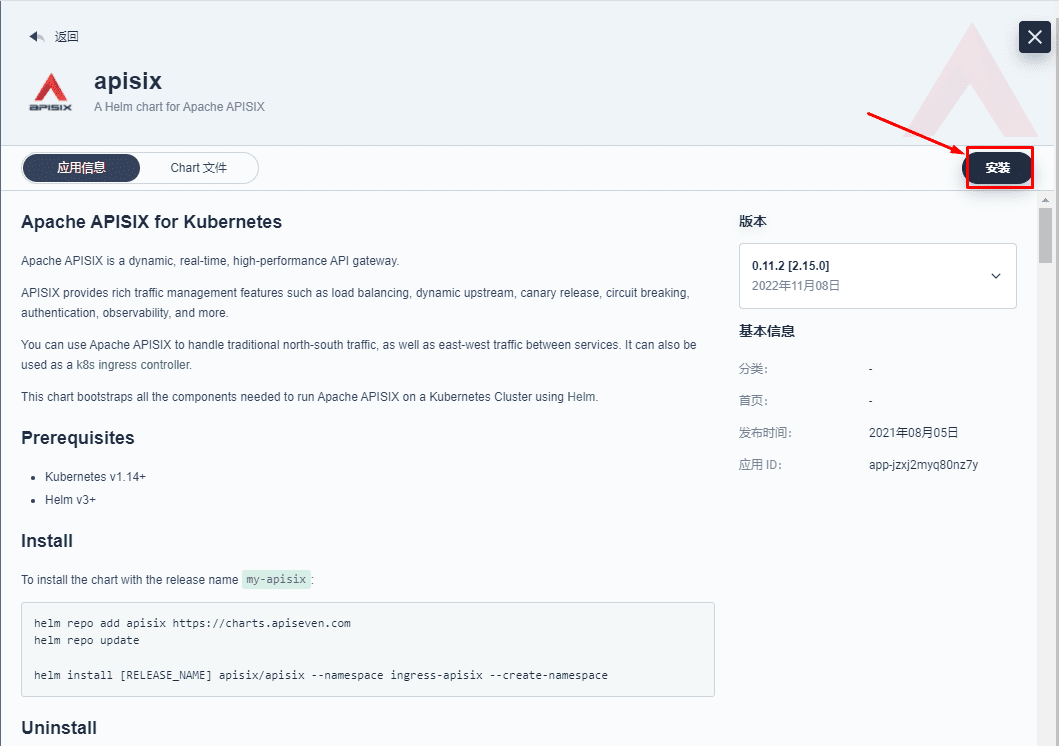1059x746 pixels.
Task: Click the 'helm install [RELEASE_NAME]' code line
Action: click(321, 675)
